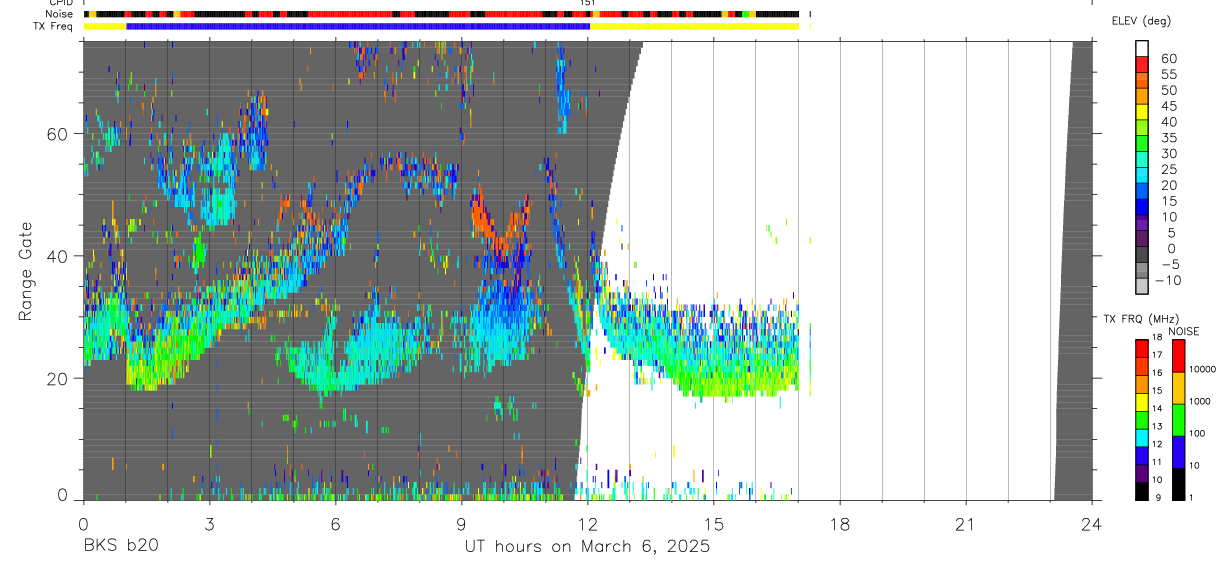Pick the green 30–35 segment of ELEV colorbar
This screenshot has width=1228, height=567.
(1142, 143)
